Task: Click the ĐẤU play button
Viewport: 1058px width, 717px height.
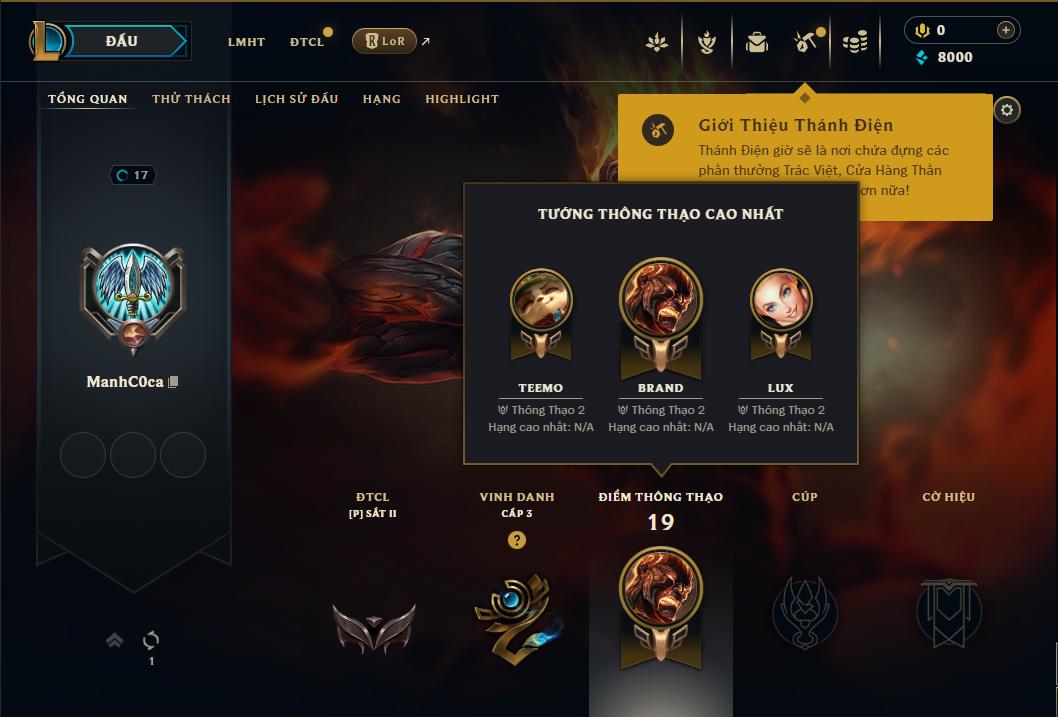Action: pos(123,41)
